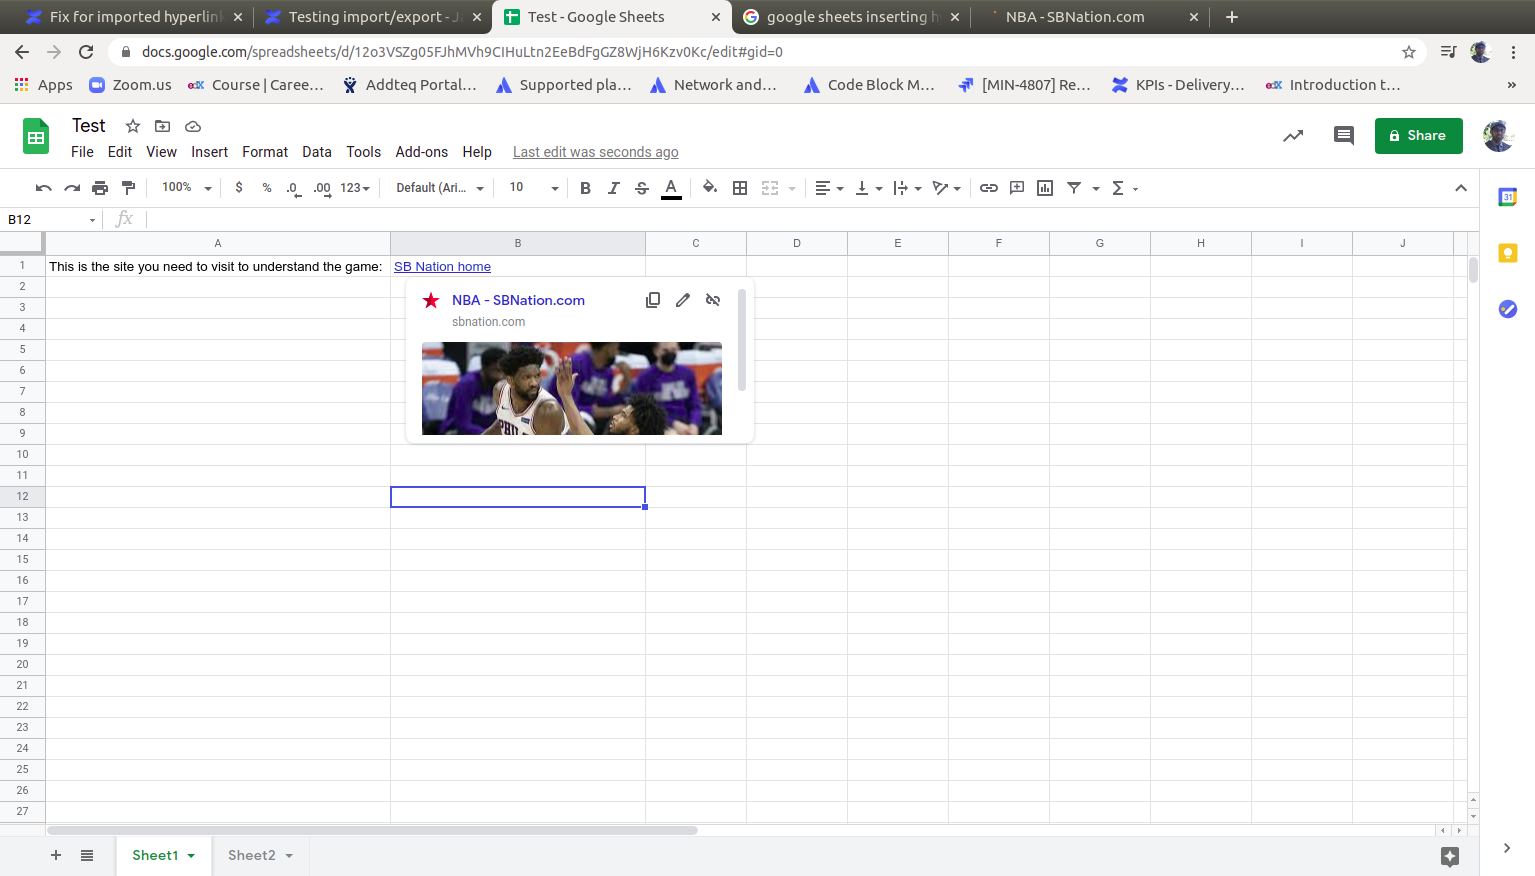Open the Default (Arial) font dropdown

coord(440,188)
